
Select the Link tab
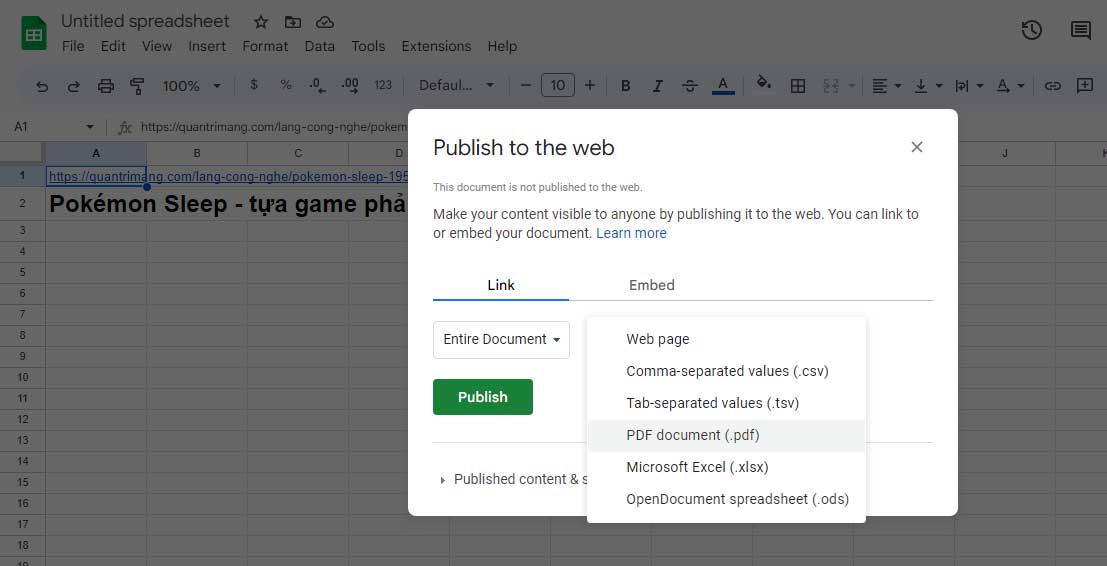point(501,285)
